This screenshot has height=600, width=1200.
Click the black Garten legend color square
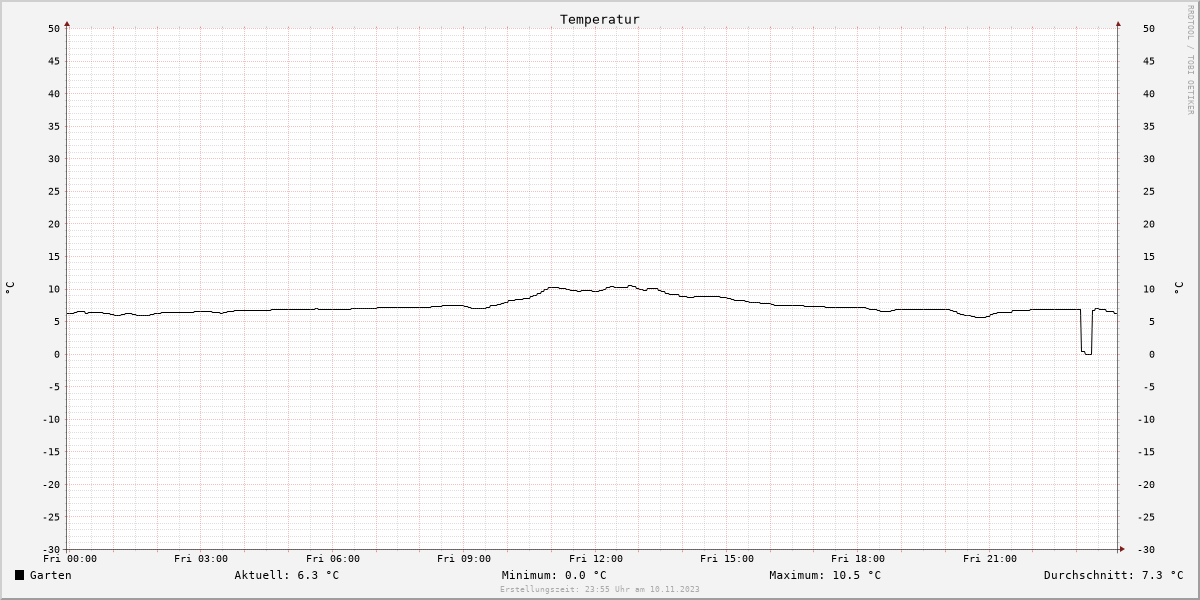point(19,575)
